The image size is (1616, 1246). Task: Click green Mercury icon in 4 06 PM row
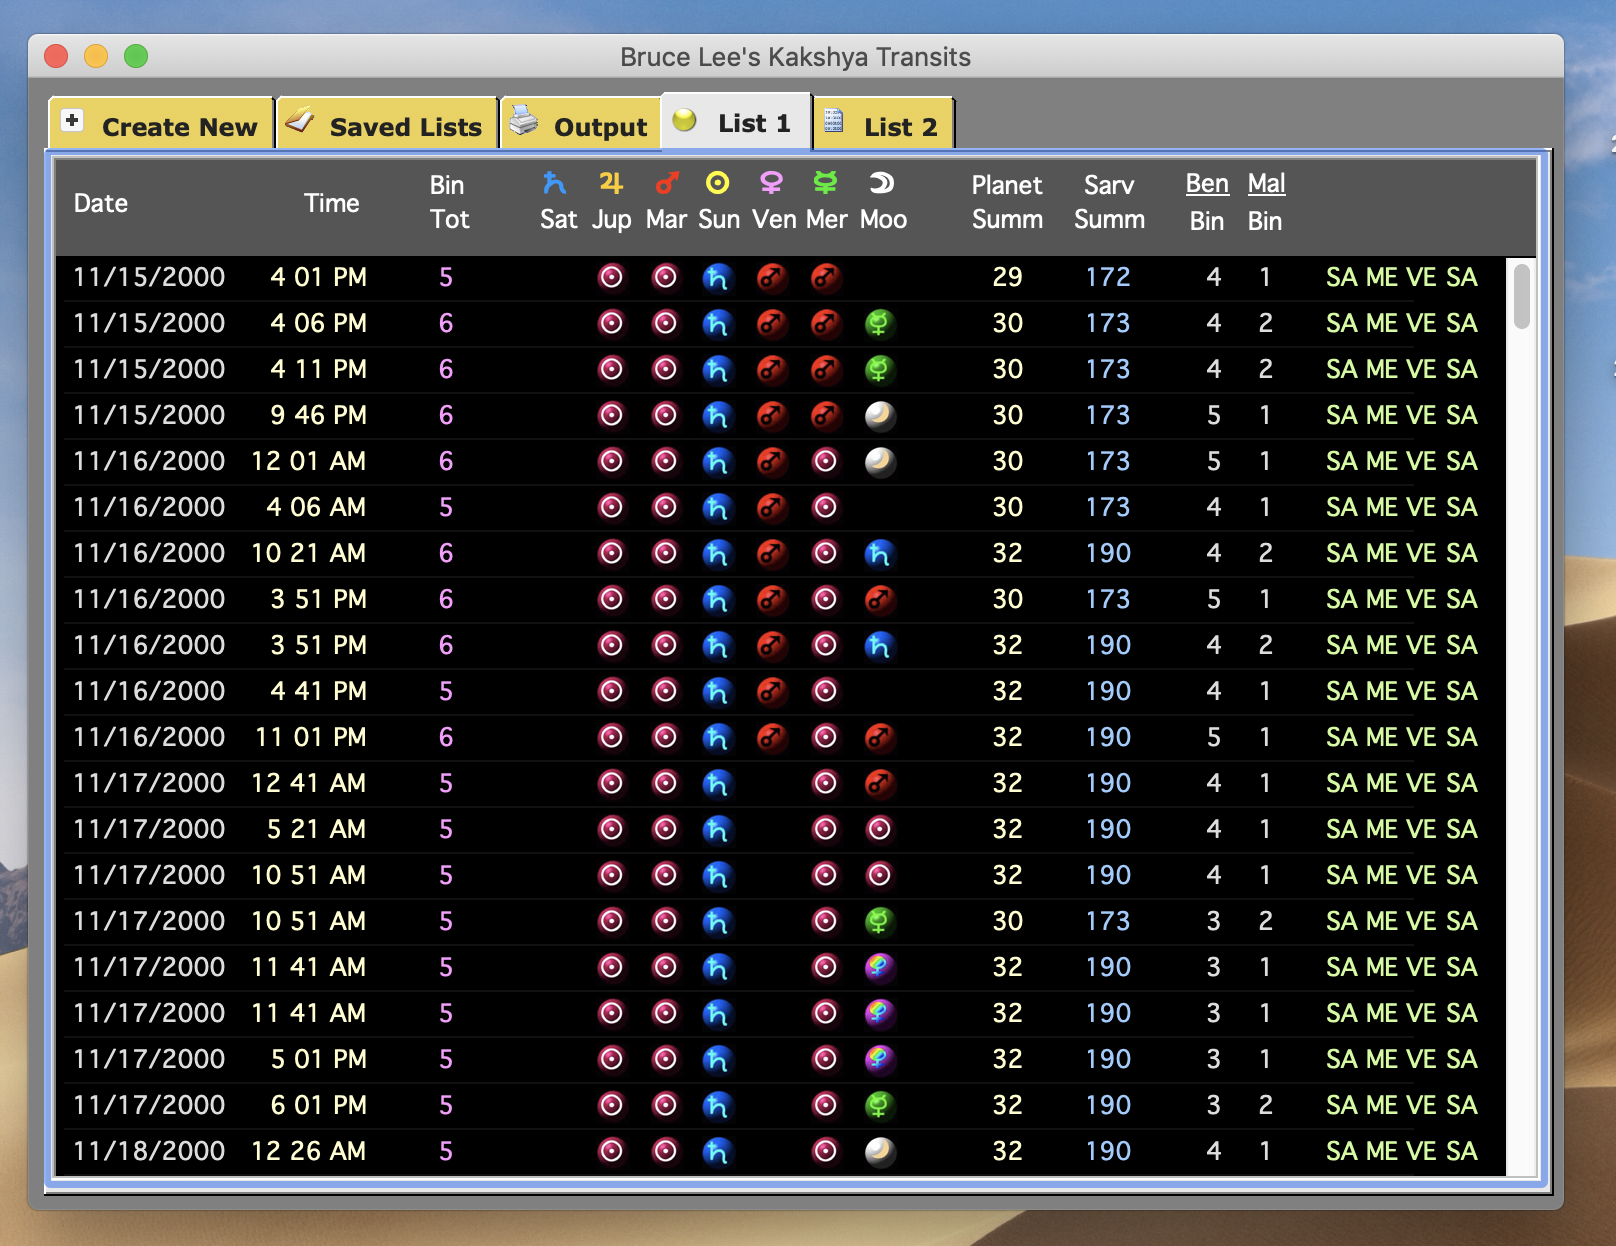pyautogui.click(x=878, y=323)
